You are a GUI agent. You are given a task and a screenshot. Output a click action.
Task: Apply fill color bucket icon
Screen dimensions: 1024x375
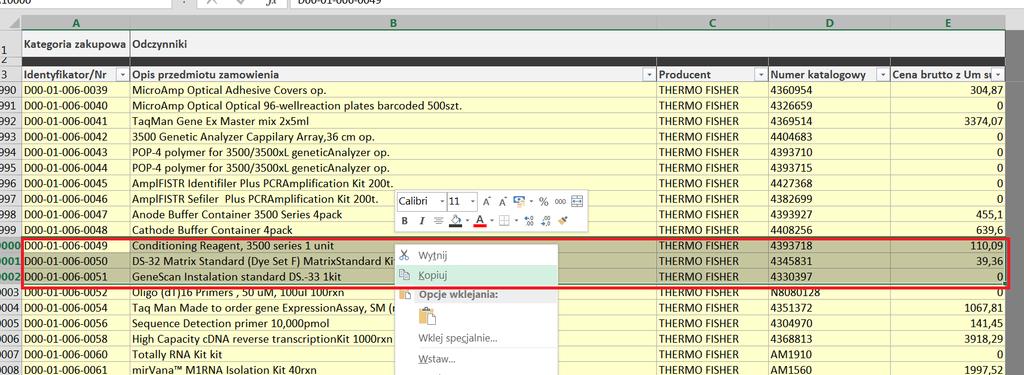click(x=456, y=221)
